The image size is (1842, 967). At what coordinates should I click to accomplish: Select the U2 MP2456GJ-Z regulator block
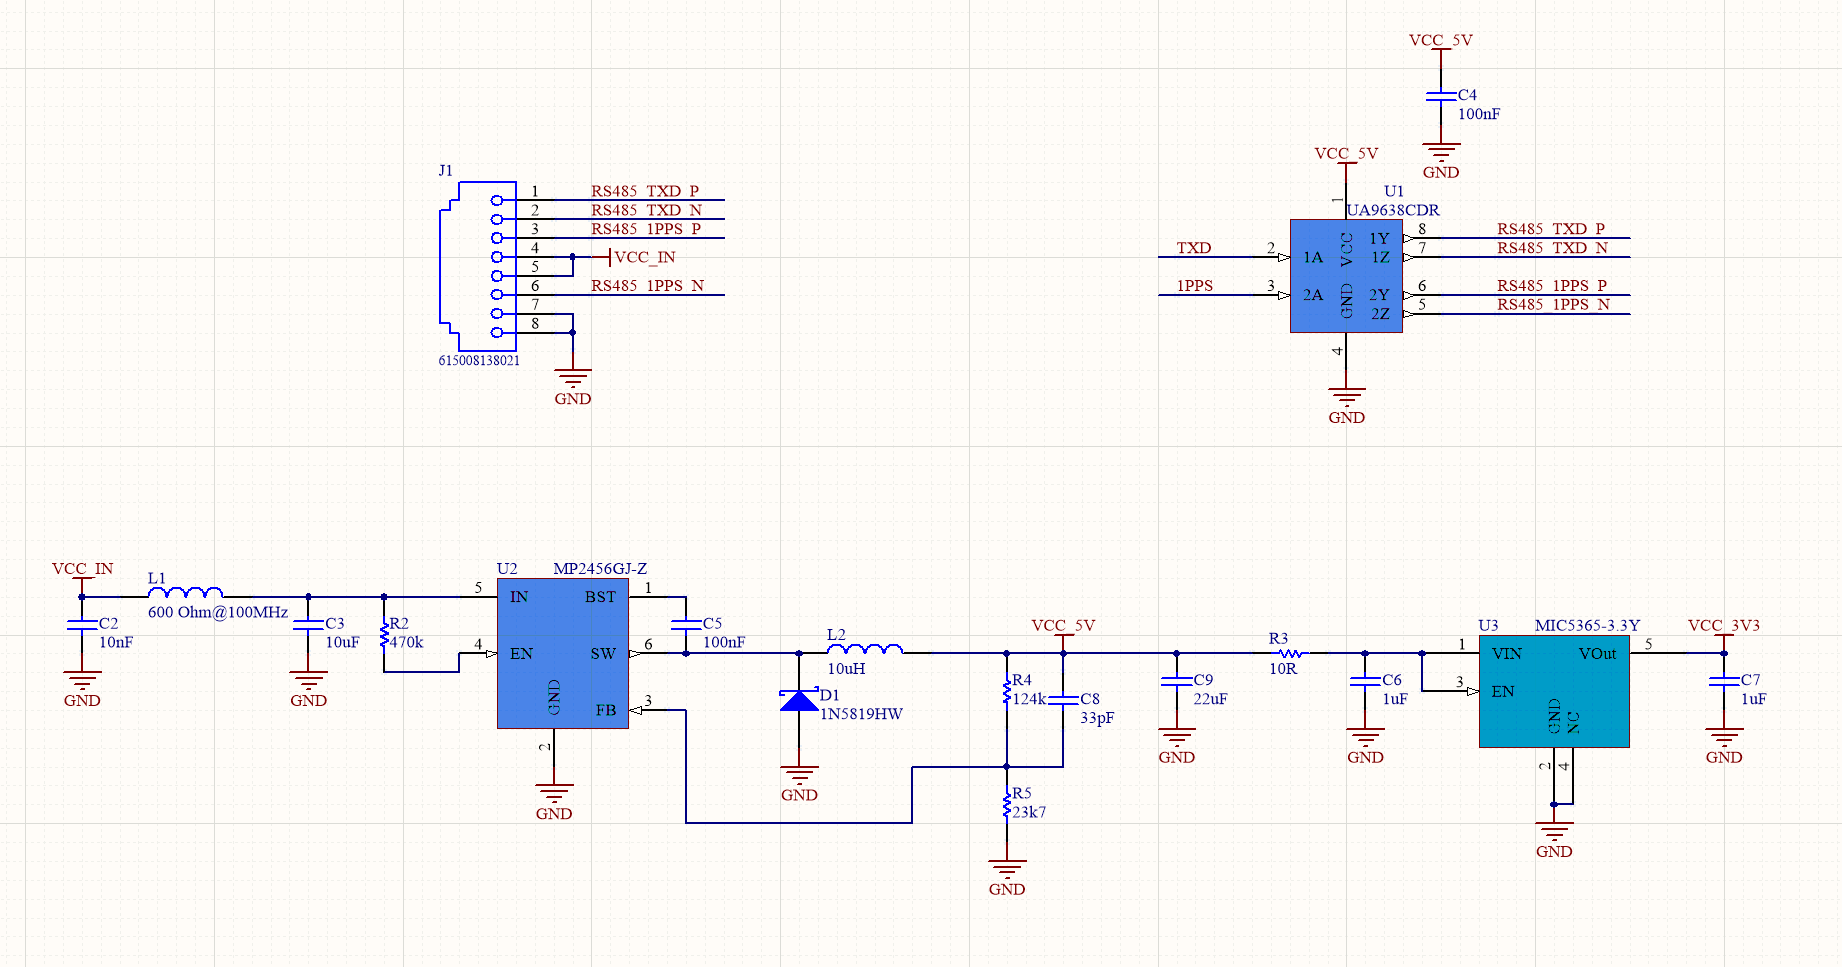(563, 653)
